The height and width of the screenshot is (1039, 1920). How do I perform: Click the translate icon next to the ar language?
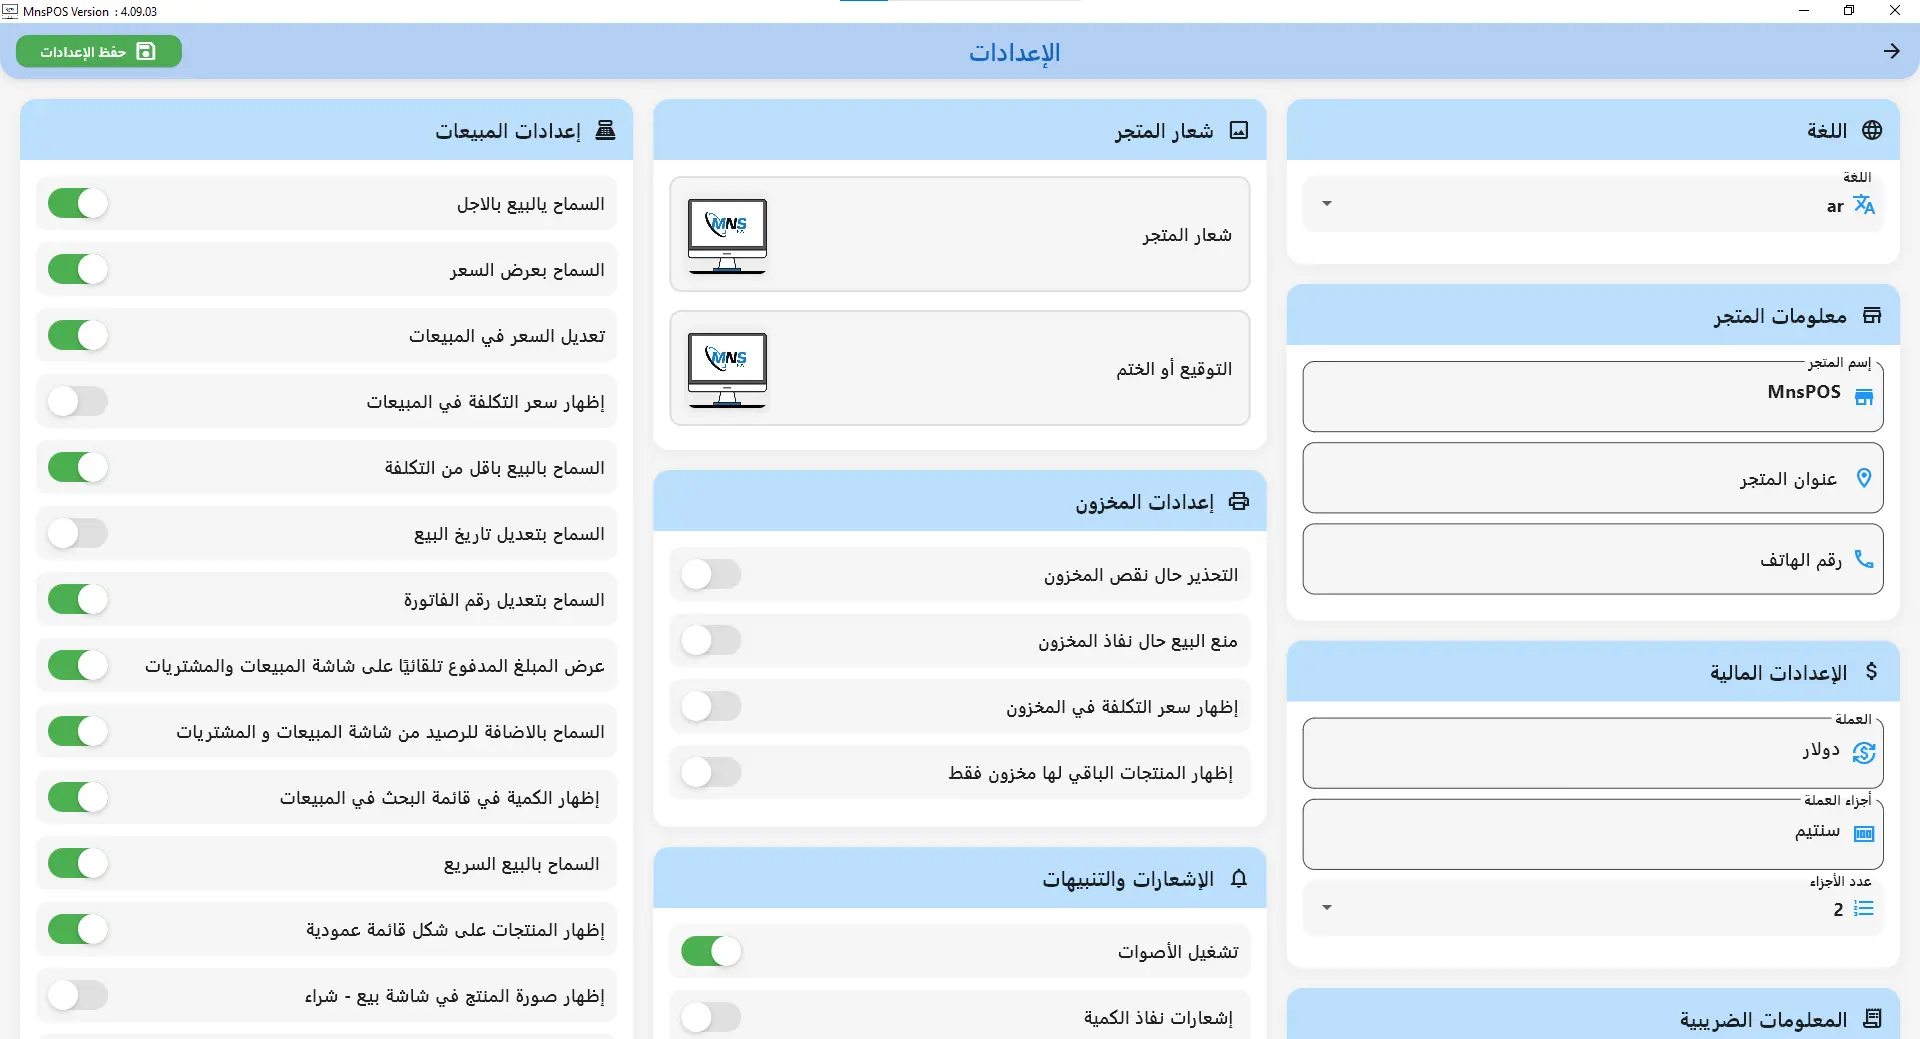coord(1866,205)
